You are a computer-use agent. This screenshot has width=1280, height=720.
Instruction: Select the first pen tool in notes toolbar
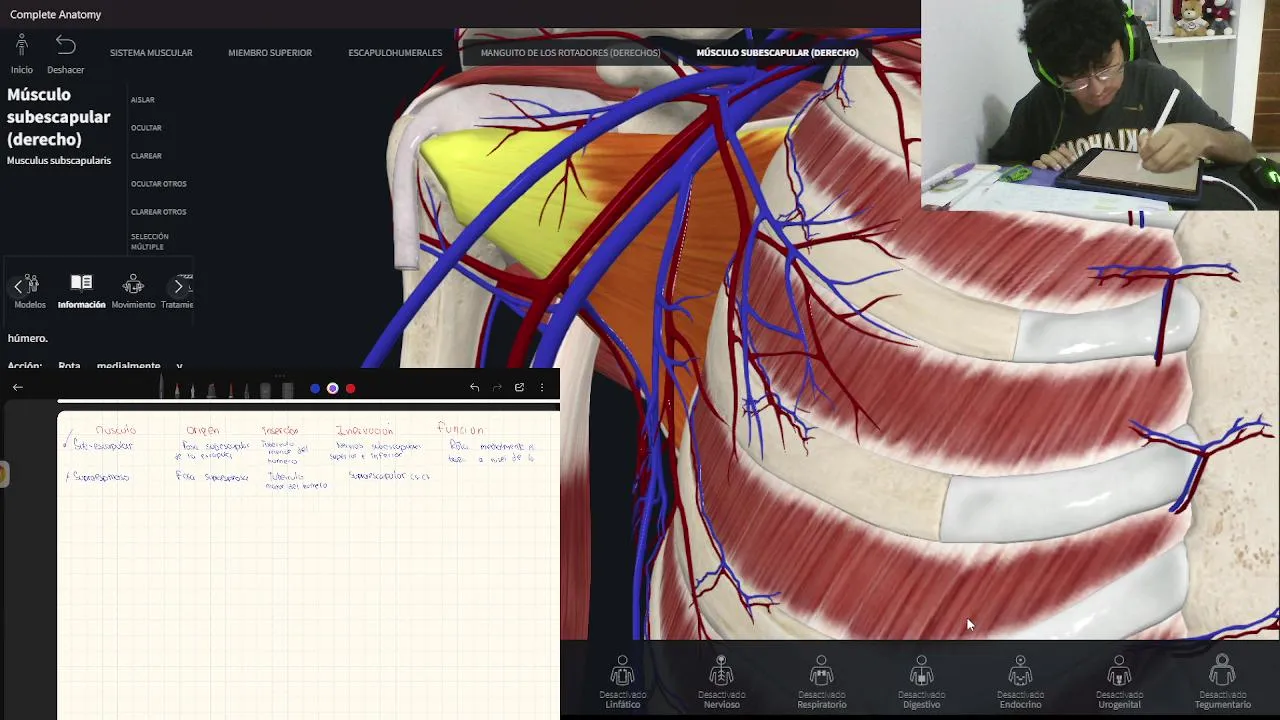tap(162, 388)
